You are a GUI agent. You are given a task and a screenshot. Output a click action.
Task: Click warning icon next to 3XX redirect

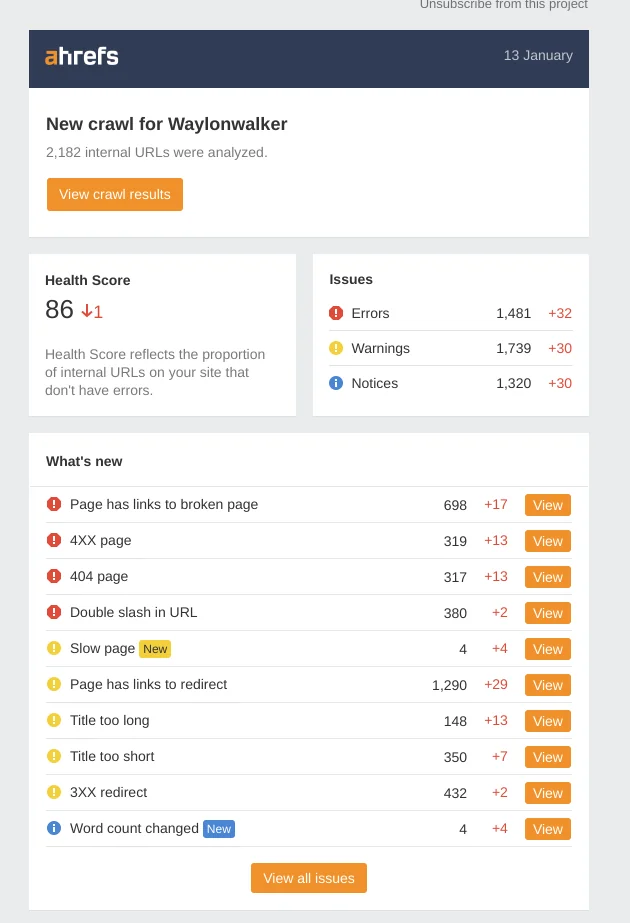54,792
